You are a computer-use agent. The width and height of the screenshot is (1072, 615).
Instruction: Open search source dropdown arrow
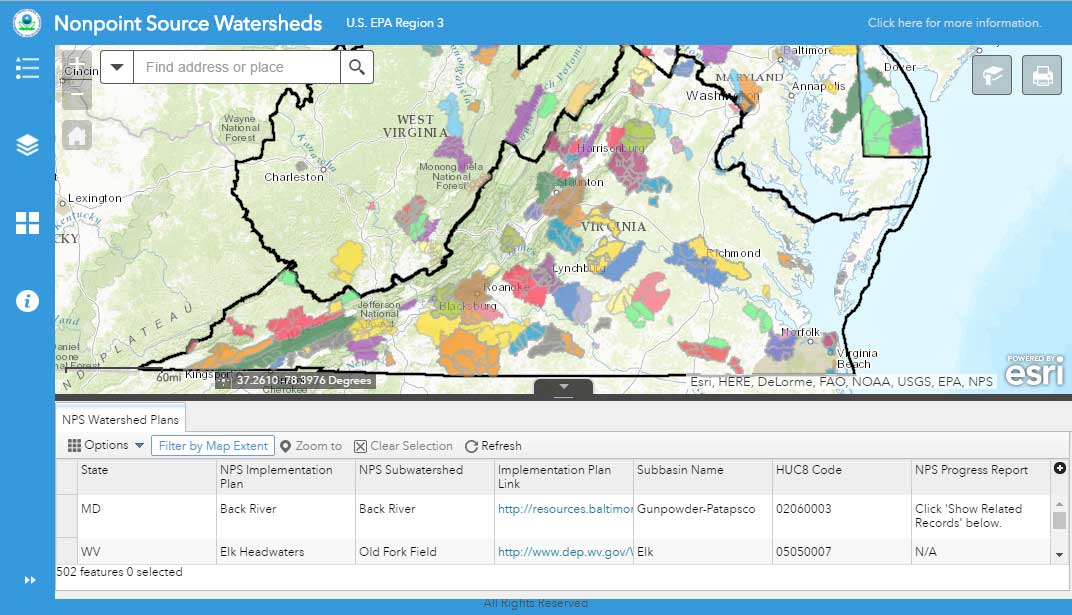coord(117,67)
